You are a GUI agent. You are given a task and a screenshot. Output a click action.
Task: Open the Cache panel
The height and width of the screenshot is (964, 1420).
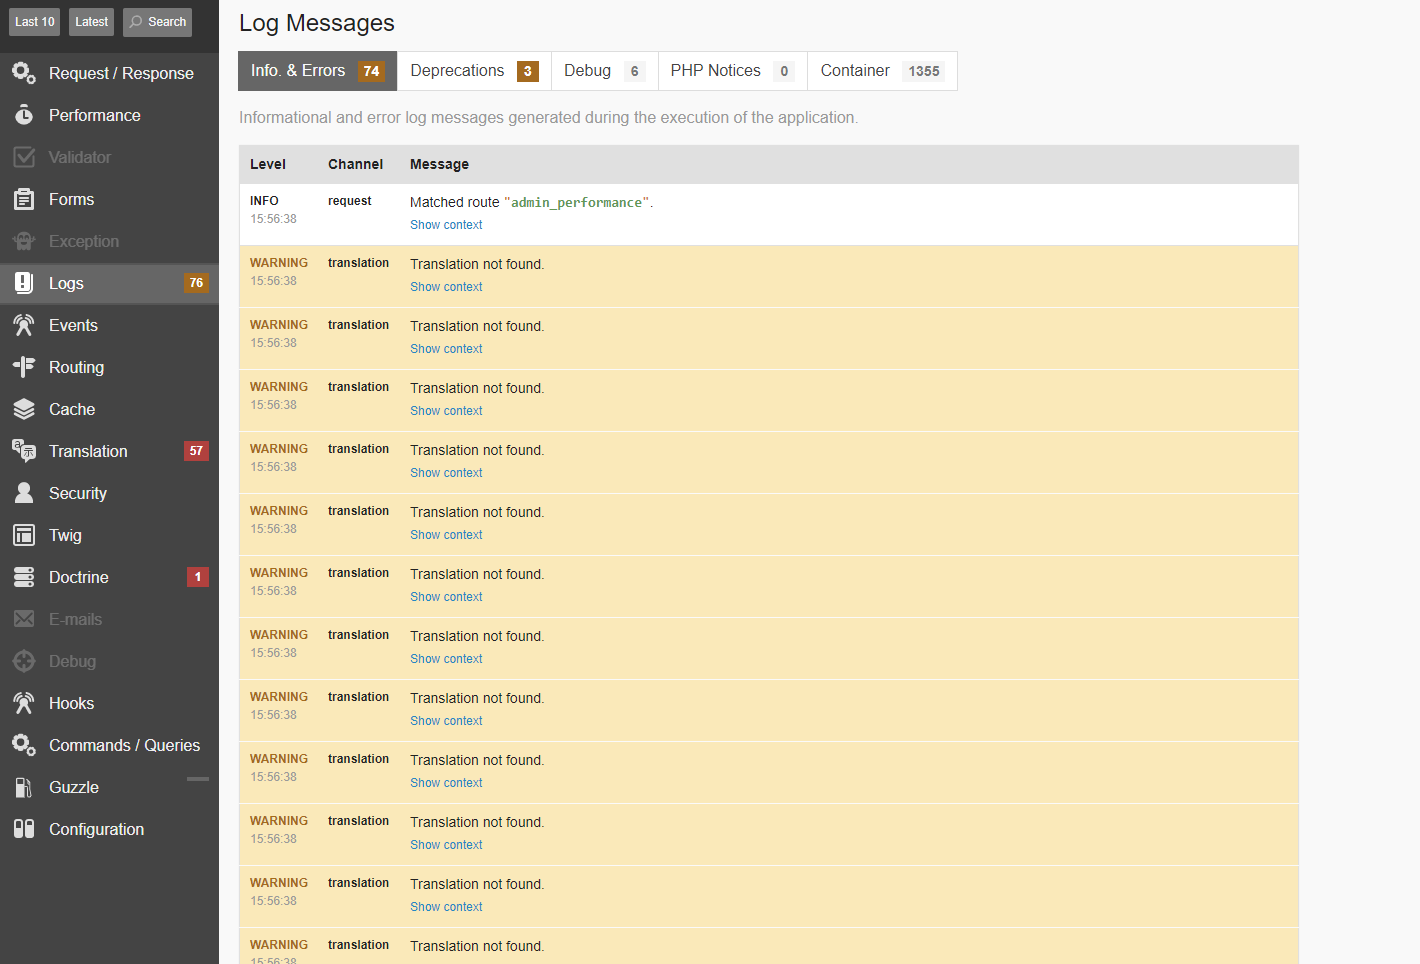pyautogui.click(x=109, y=409)
